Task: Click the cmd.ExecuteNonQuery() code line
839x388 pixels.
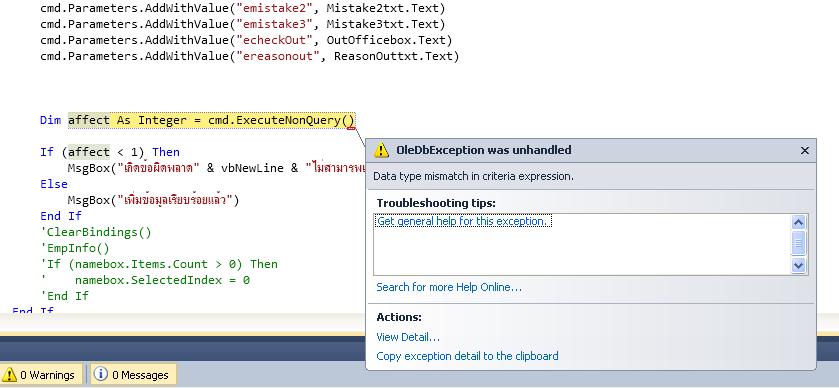Action: (197, 120)
